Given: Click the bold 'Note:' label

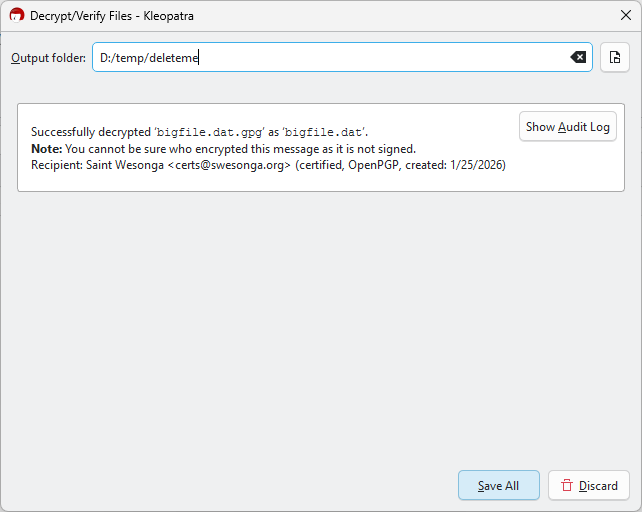Looking at the screenshot, I should [46, 149].
